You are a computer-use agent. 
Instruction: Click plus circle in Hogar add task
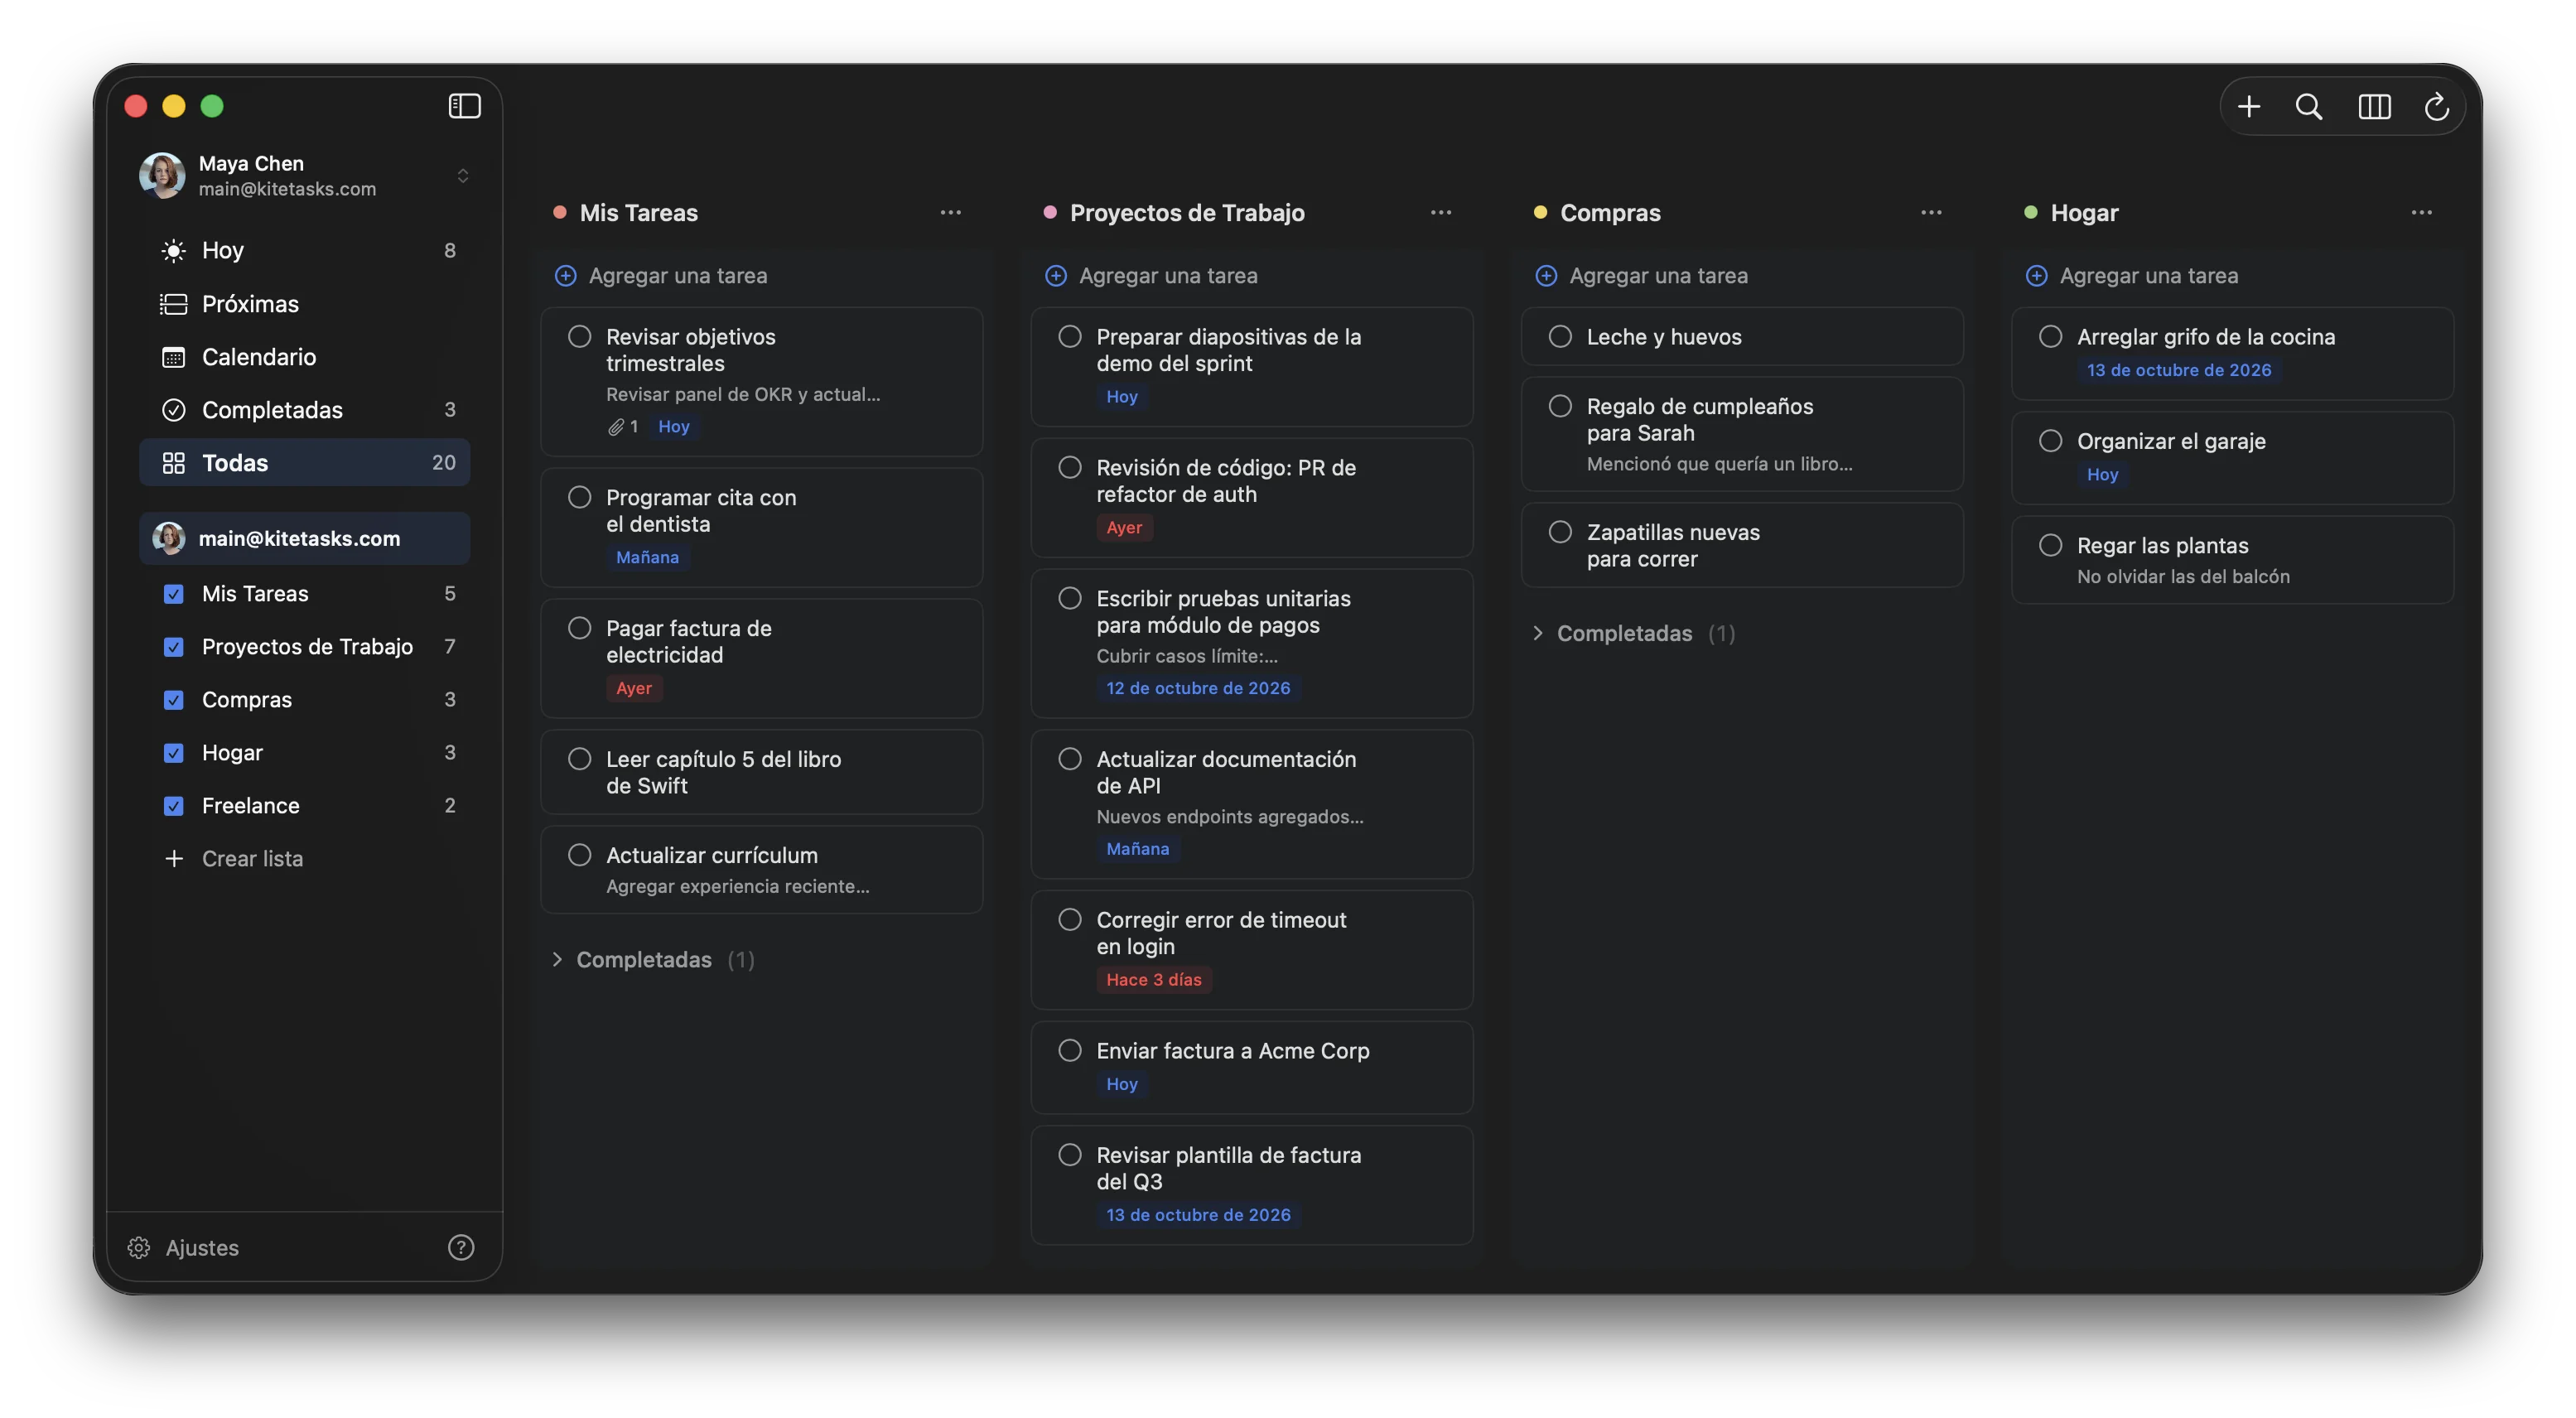click(x=2036, y=276)
